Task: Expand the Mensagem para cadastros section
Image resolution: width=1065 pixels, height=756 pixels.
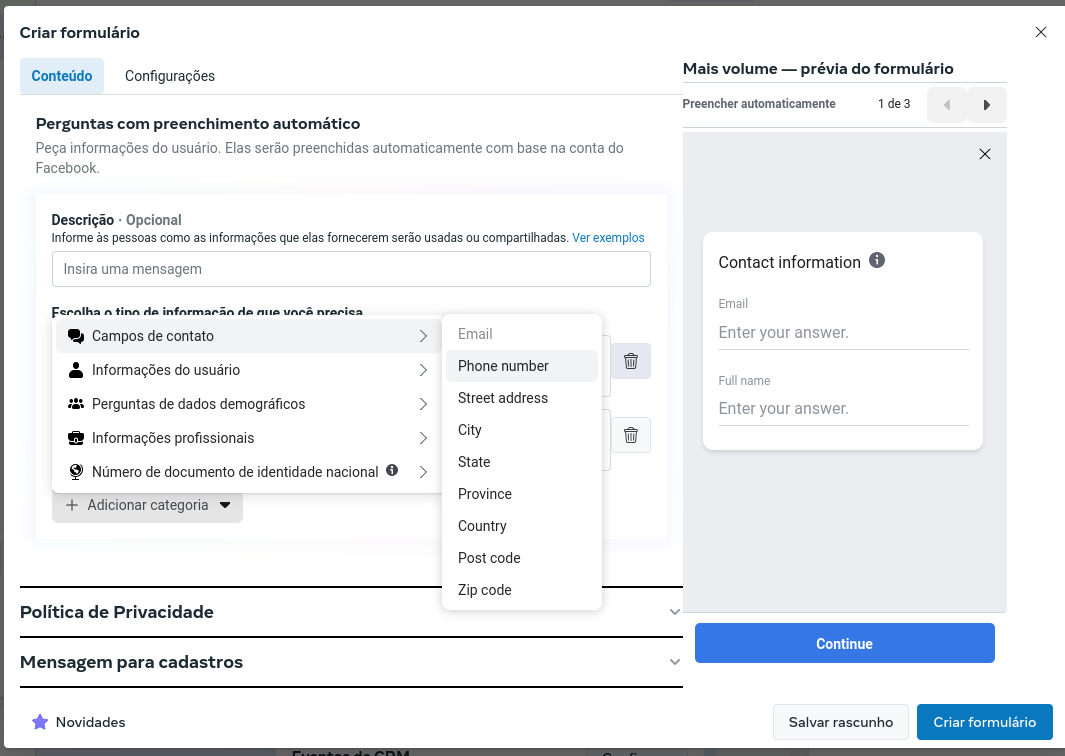Action: (351, 662)
